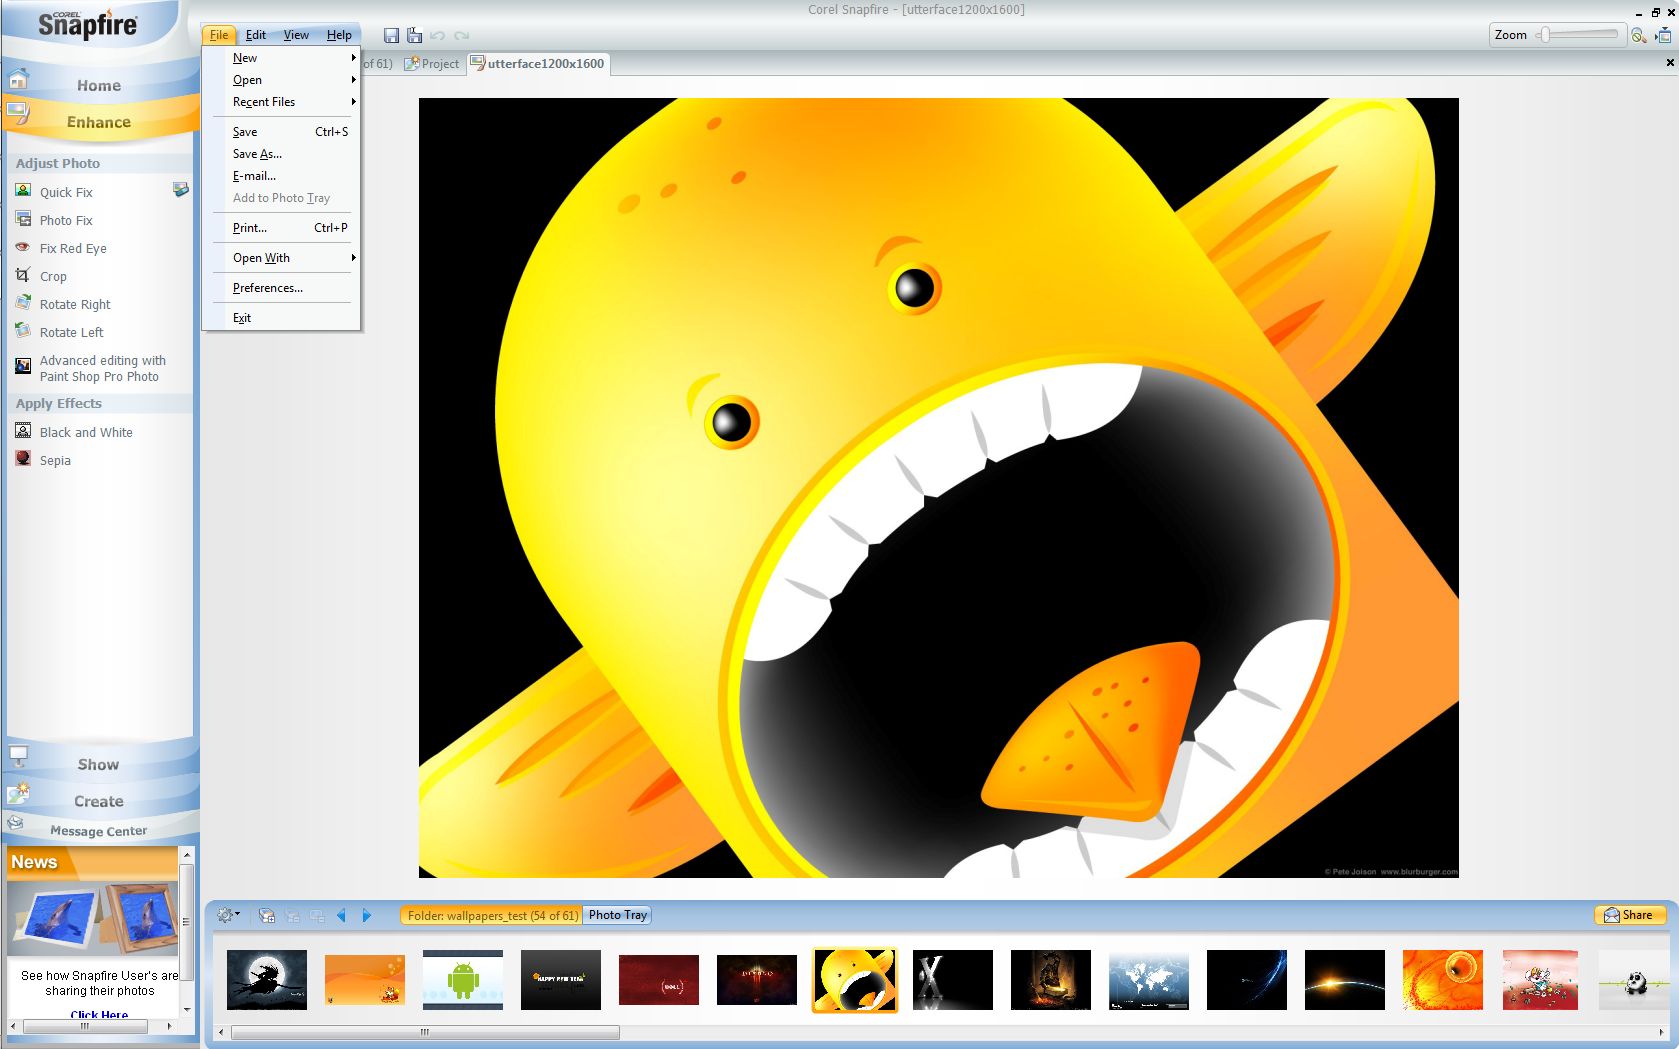Viewport: 1679px width, 1049px height.
Task: Open the Help menu
Action: (x=339, y=35)
